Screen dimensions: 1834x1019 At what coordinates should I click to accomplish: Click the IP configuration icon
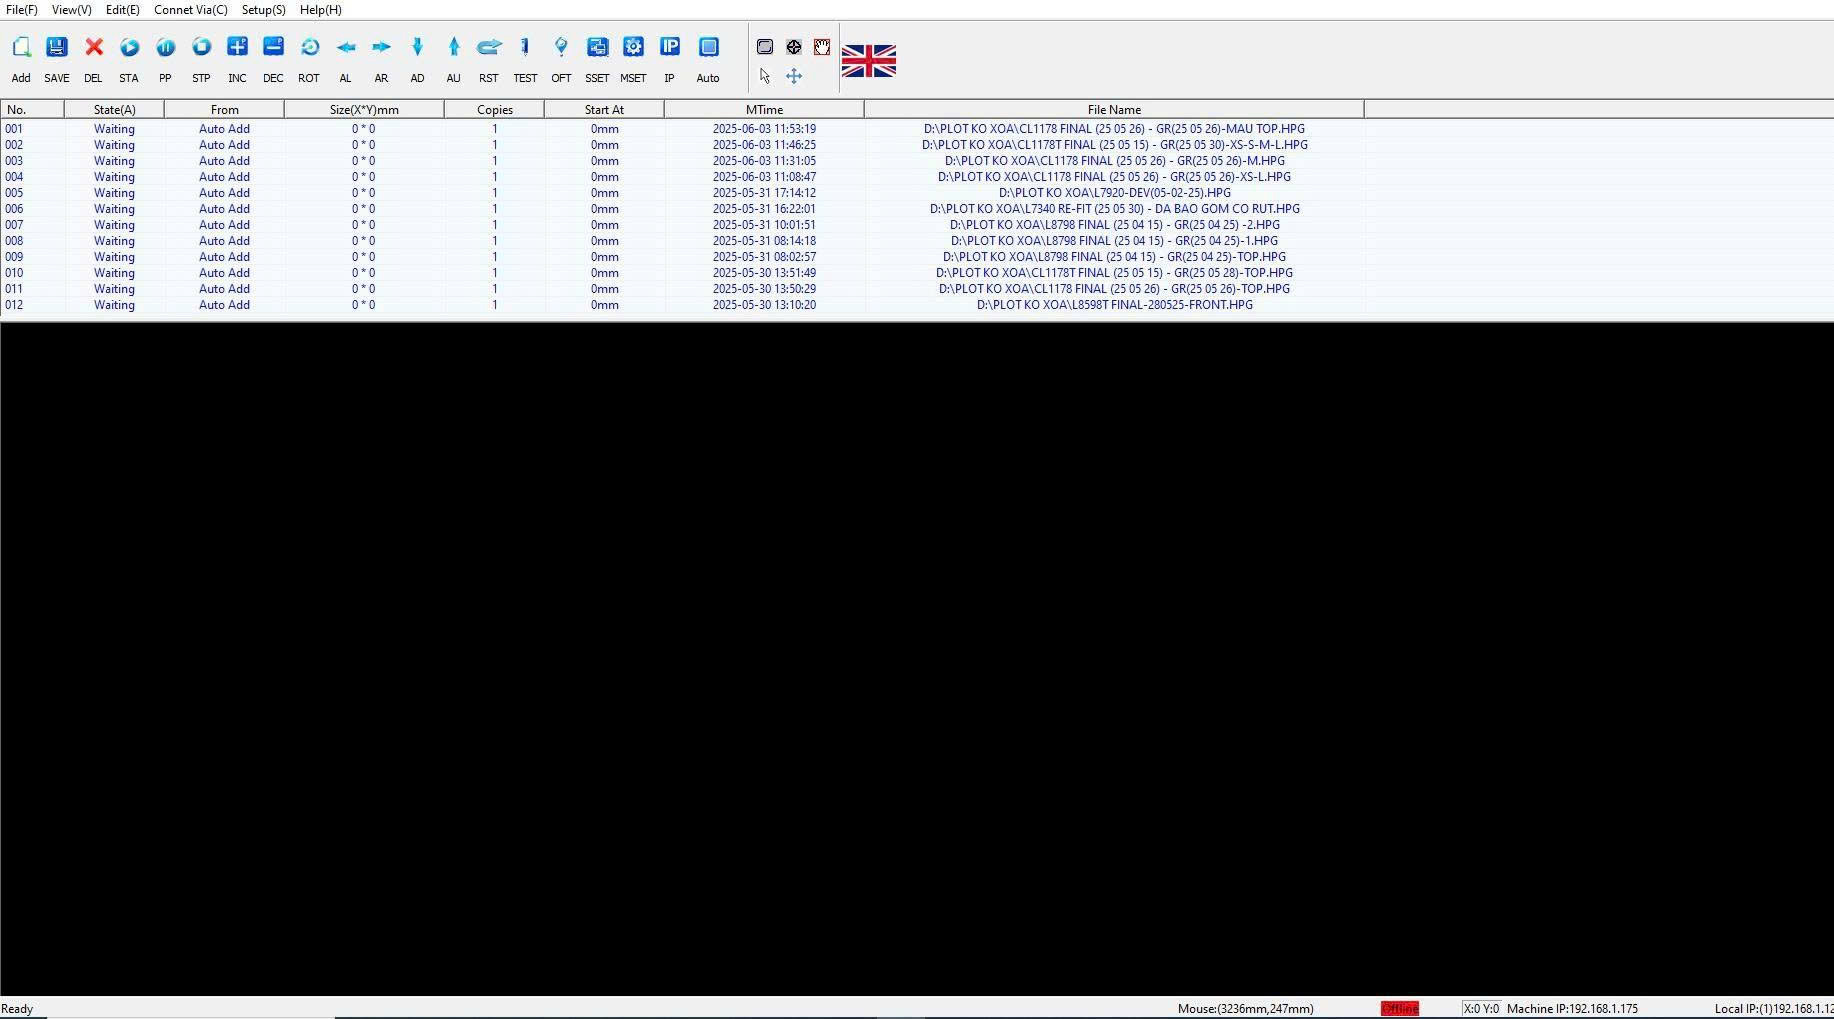tap(670, 48)
